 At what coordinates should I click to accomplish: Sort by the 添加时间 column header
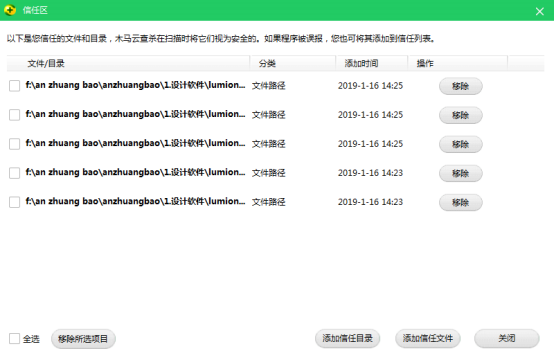coord(372,64)
